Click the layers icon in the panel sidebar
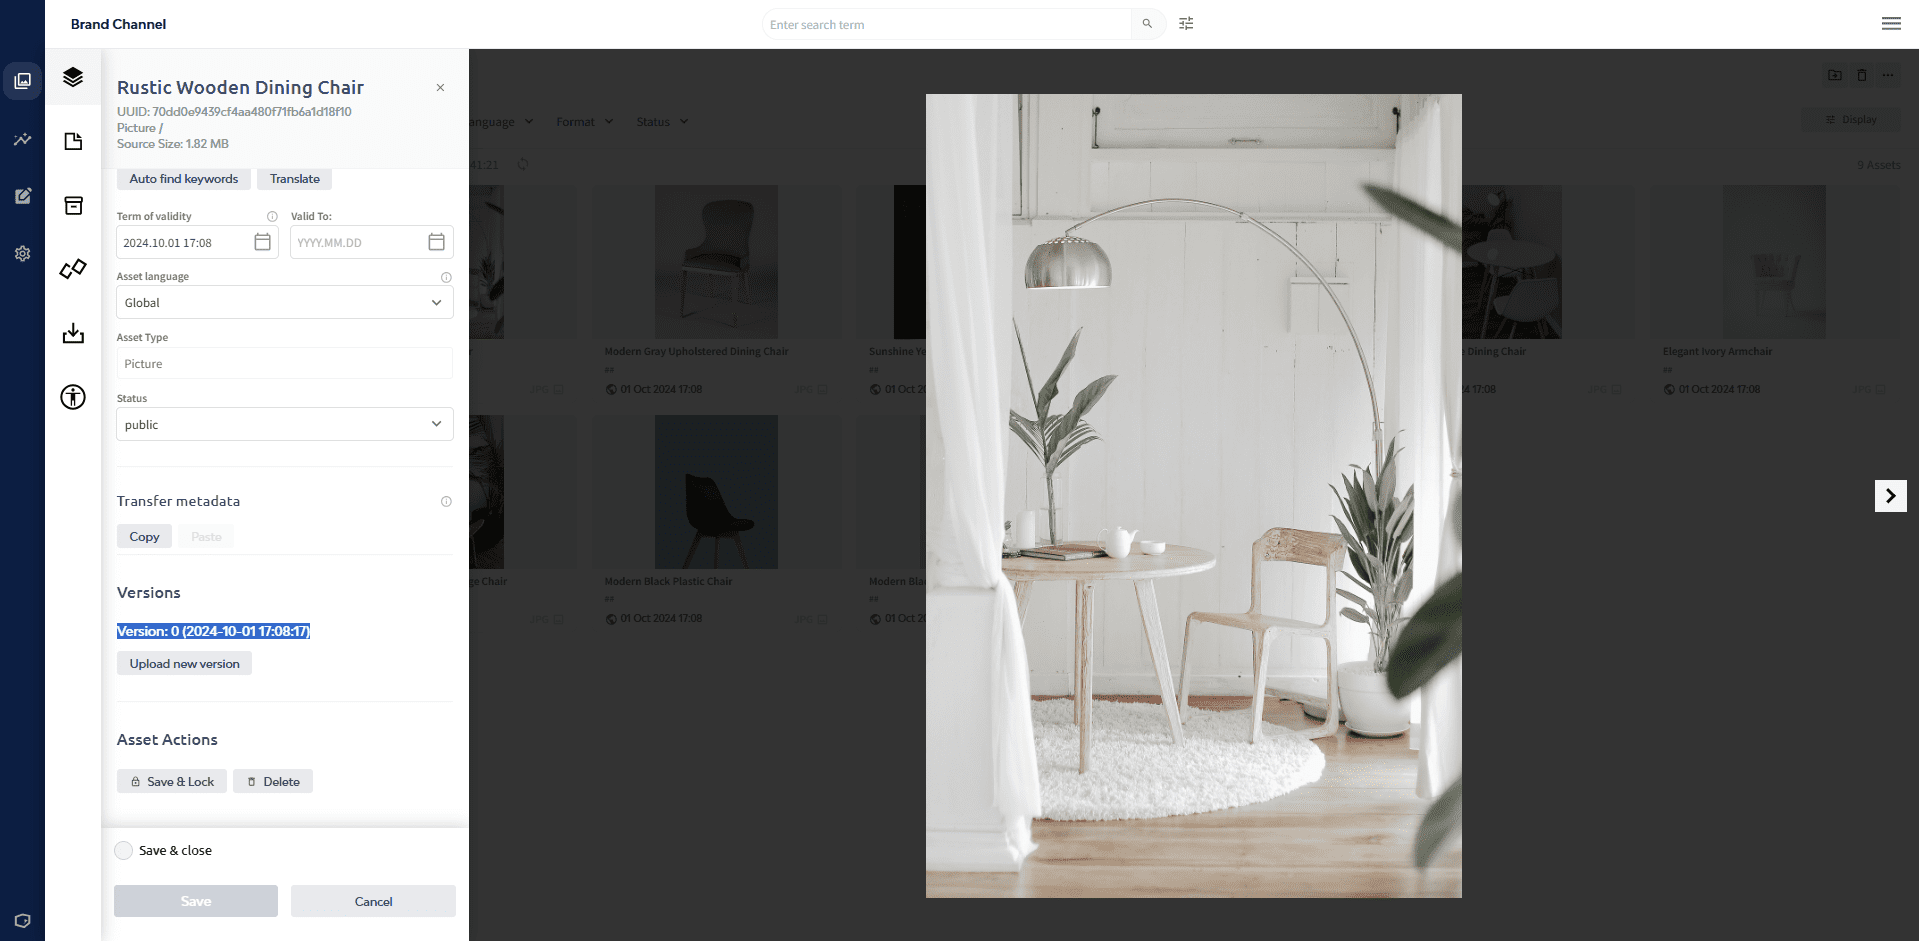This screenshot has height=941, width=1919. pos(73,77)
